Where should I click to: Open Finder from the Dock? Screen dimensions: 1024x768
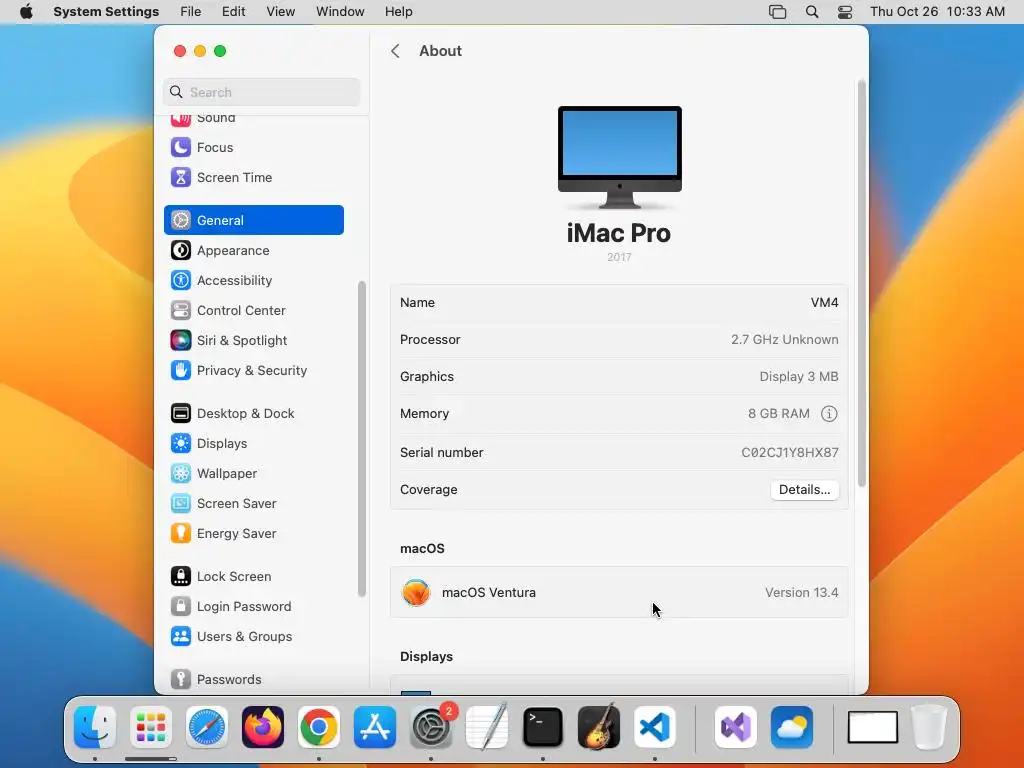tap(95, 728)
